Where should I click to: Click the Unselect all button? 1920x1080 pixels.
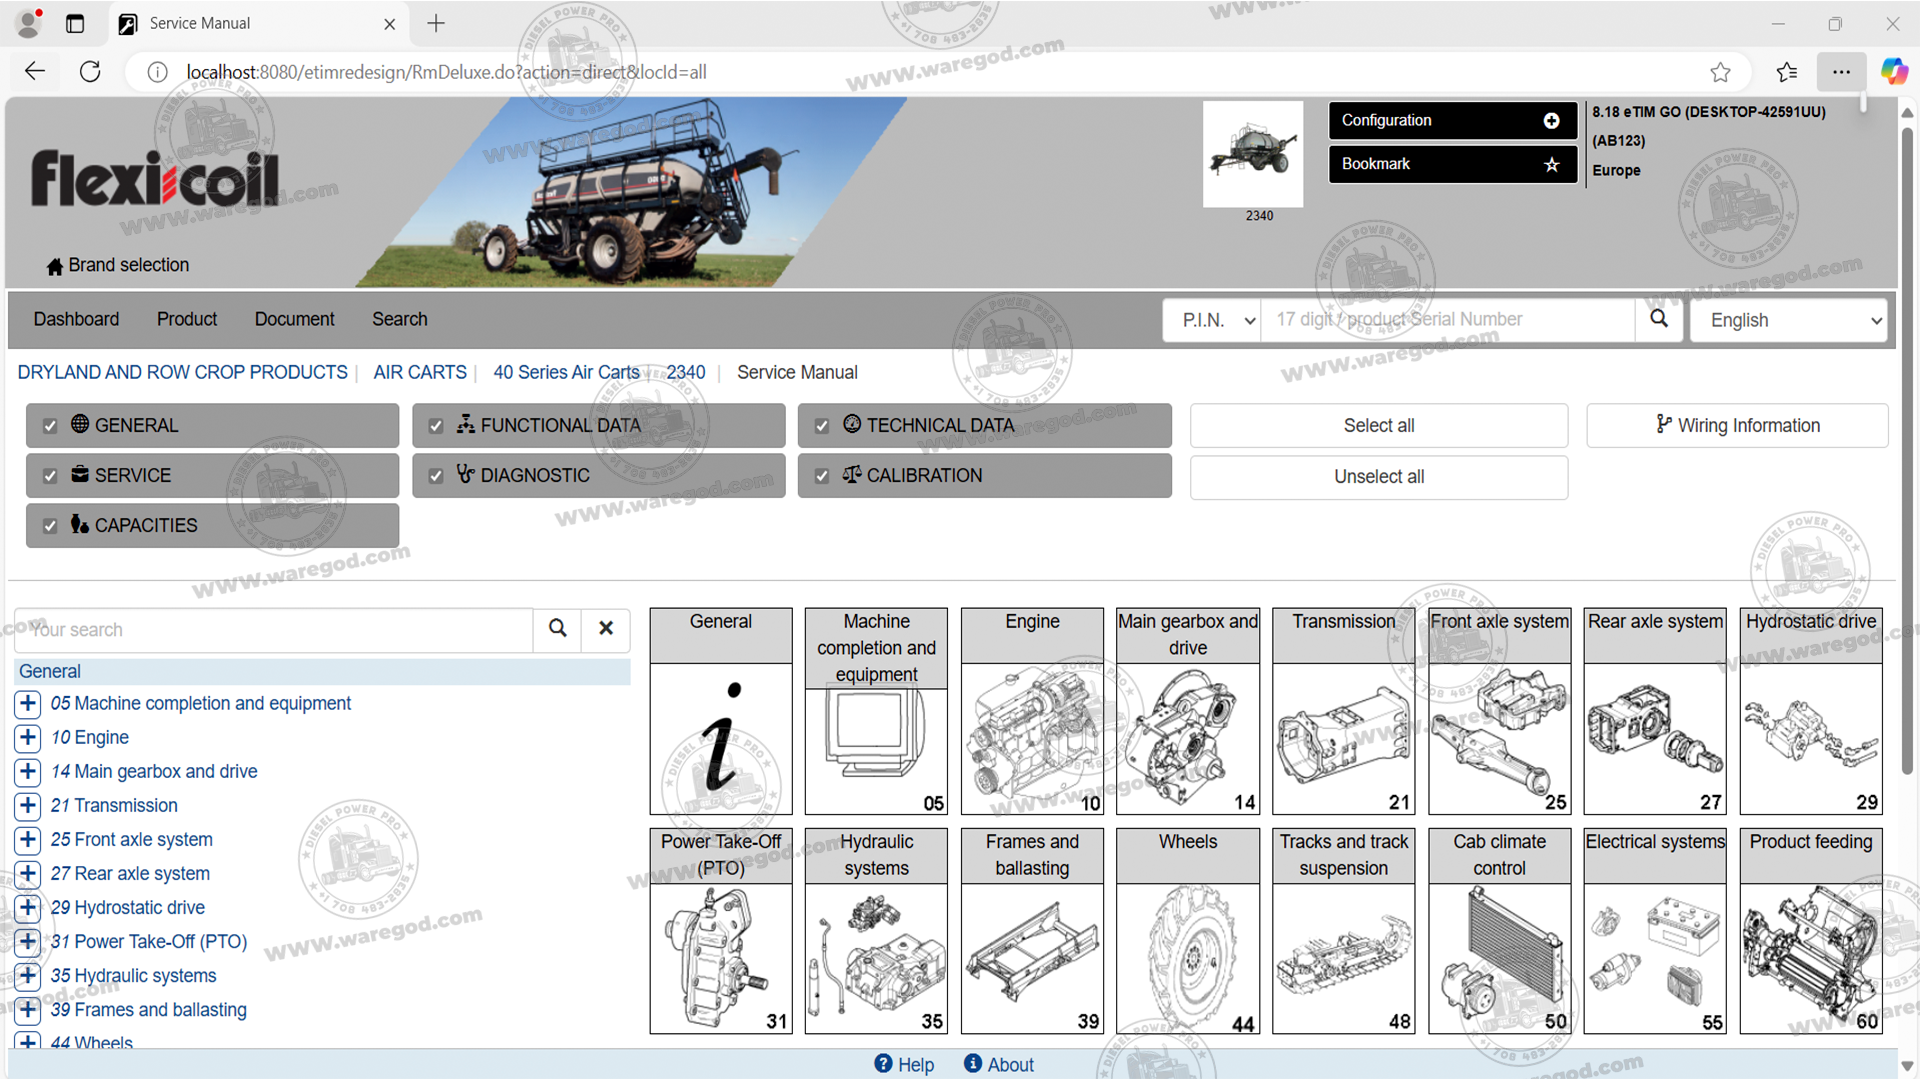pos(1378,477)
